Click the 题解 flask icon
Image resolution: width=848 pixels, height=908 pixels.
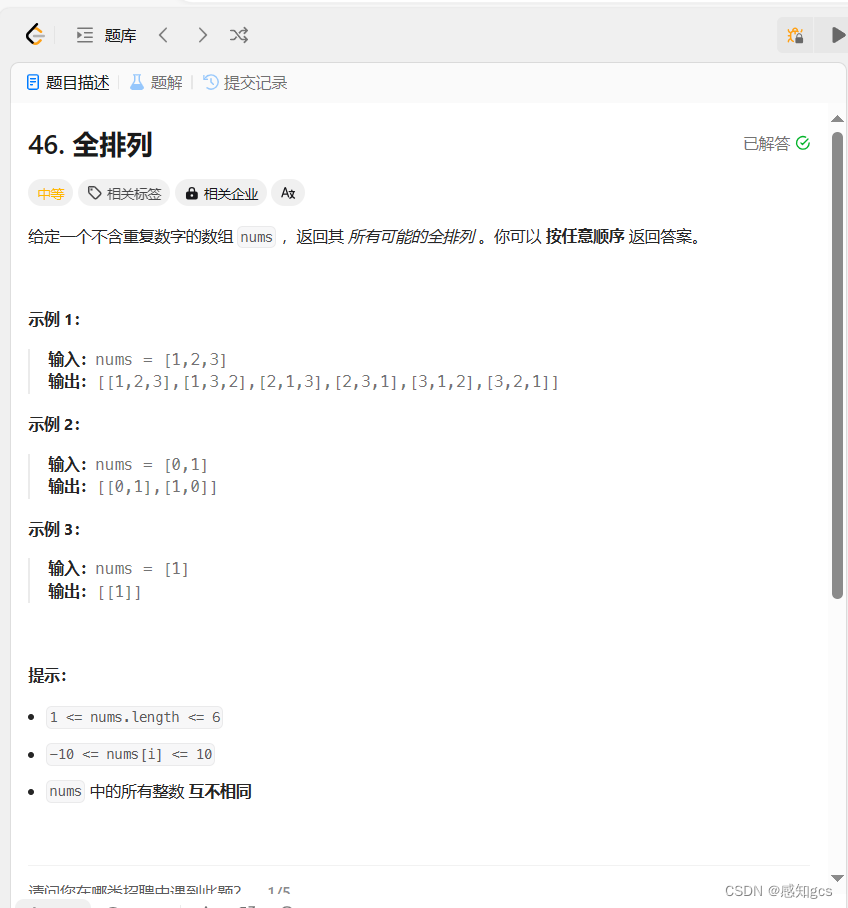point(137,82)
